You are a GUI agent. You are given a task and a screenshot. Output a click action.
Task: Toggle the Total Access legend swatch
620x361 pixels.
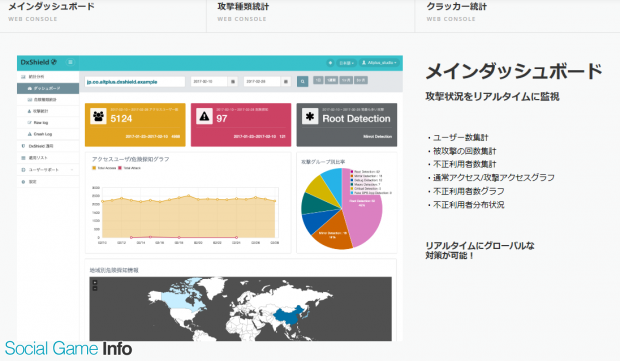coord(94,168)
